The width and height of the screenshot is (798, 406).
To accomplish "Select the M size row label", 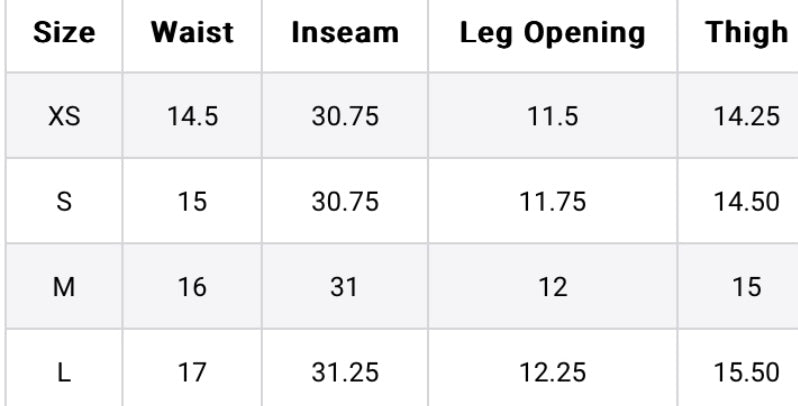I will [x=64, y=288].
